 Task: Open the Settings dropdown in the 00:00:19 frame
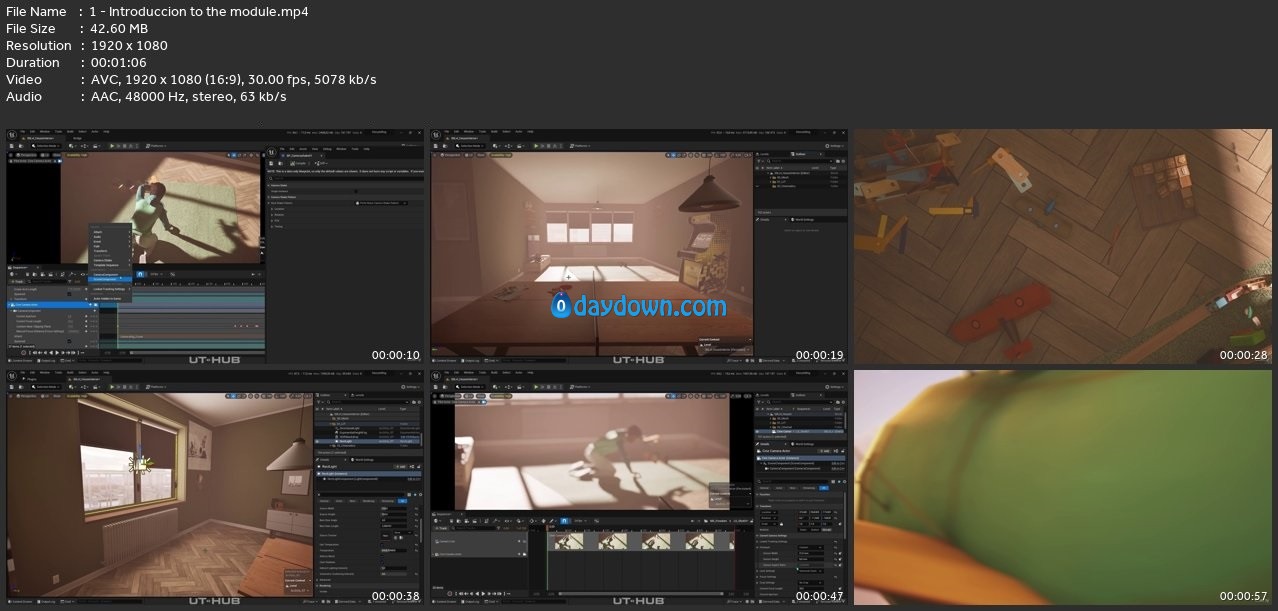point(835,146)
